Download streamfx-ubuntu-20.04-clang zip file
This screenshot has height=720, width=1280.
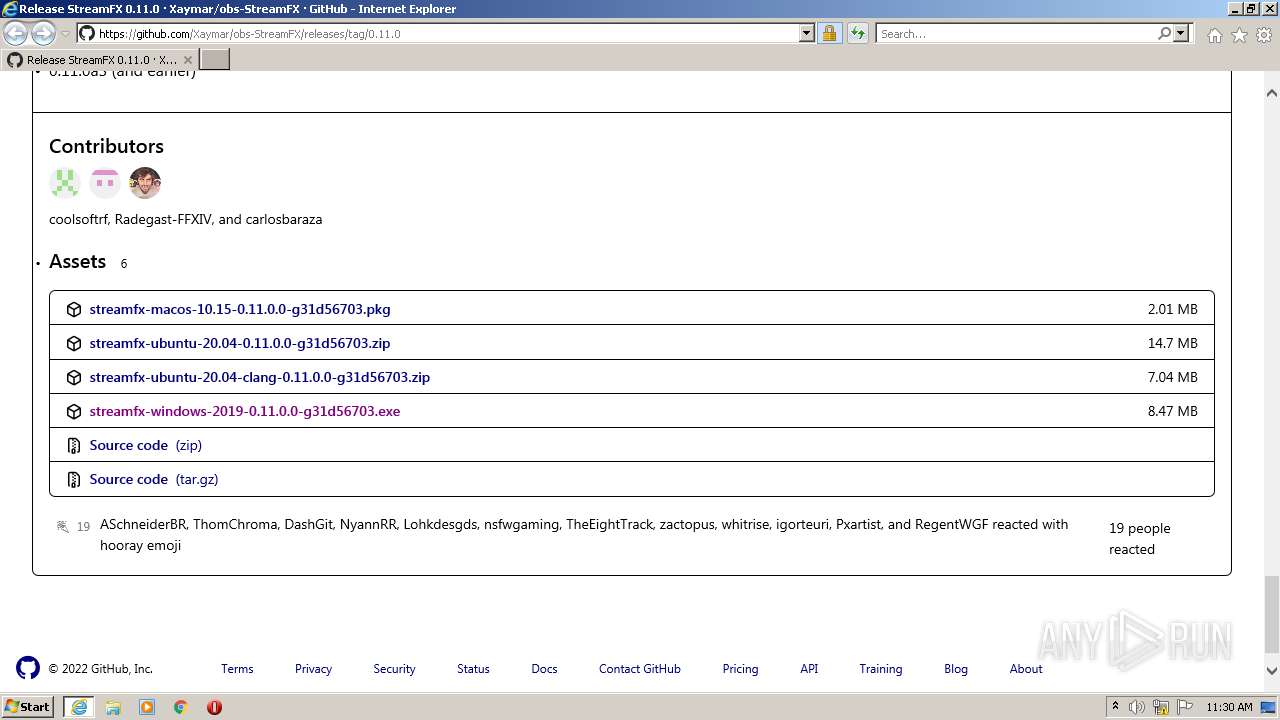tap(260, 377)
